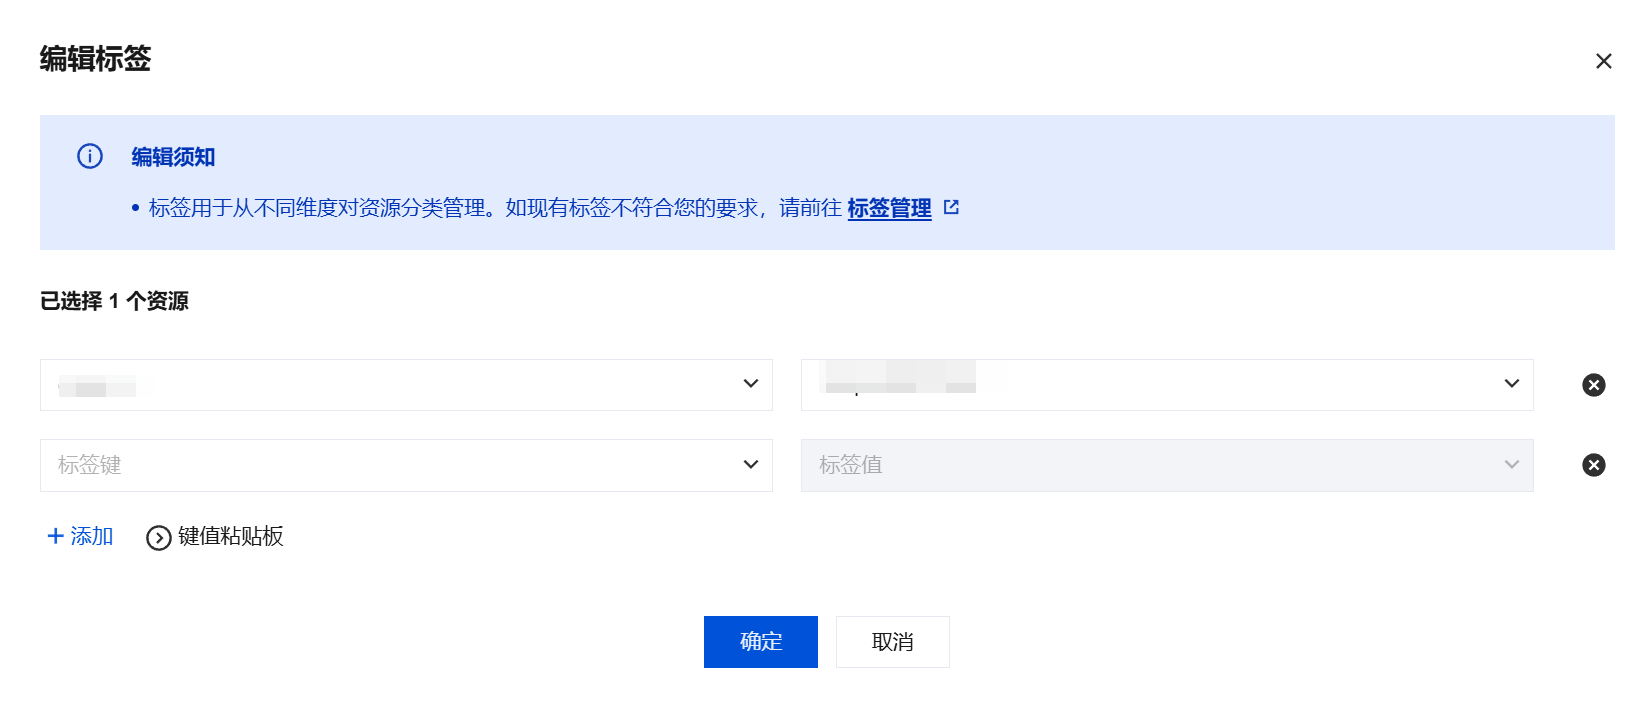Open the 标签键 dropdown
The width and height of the screenshot is (1649, 708).
406,465
